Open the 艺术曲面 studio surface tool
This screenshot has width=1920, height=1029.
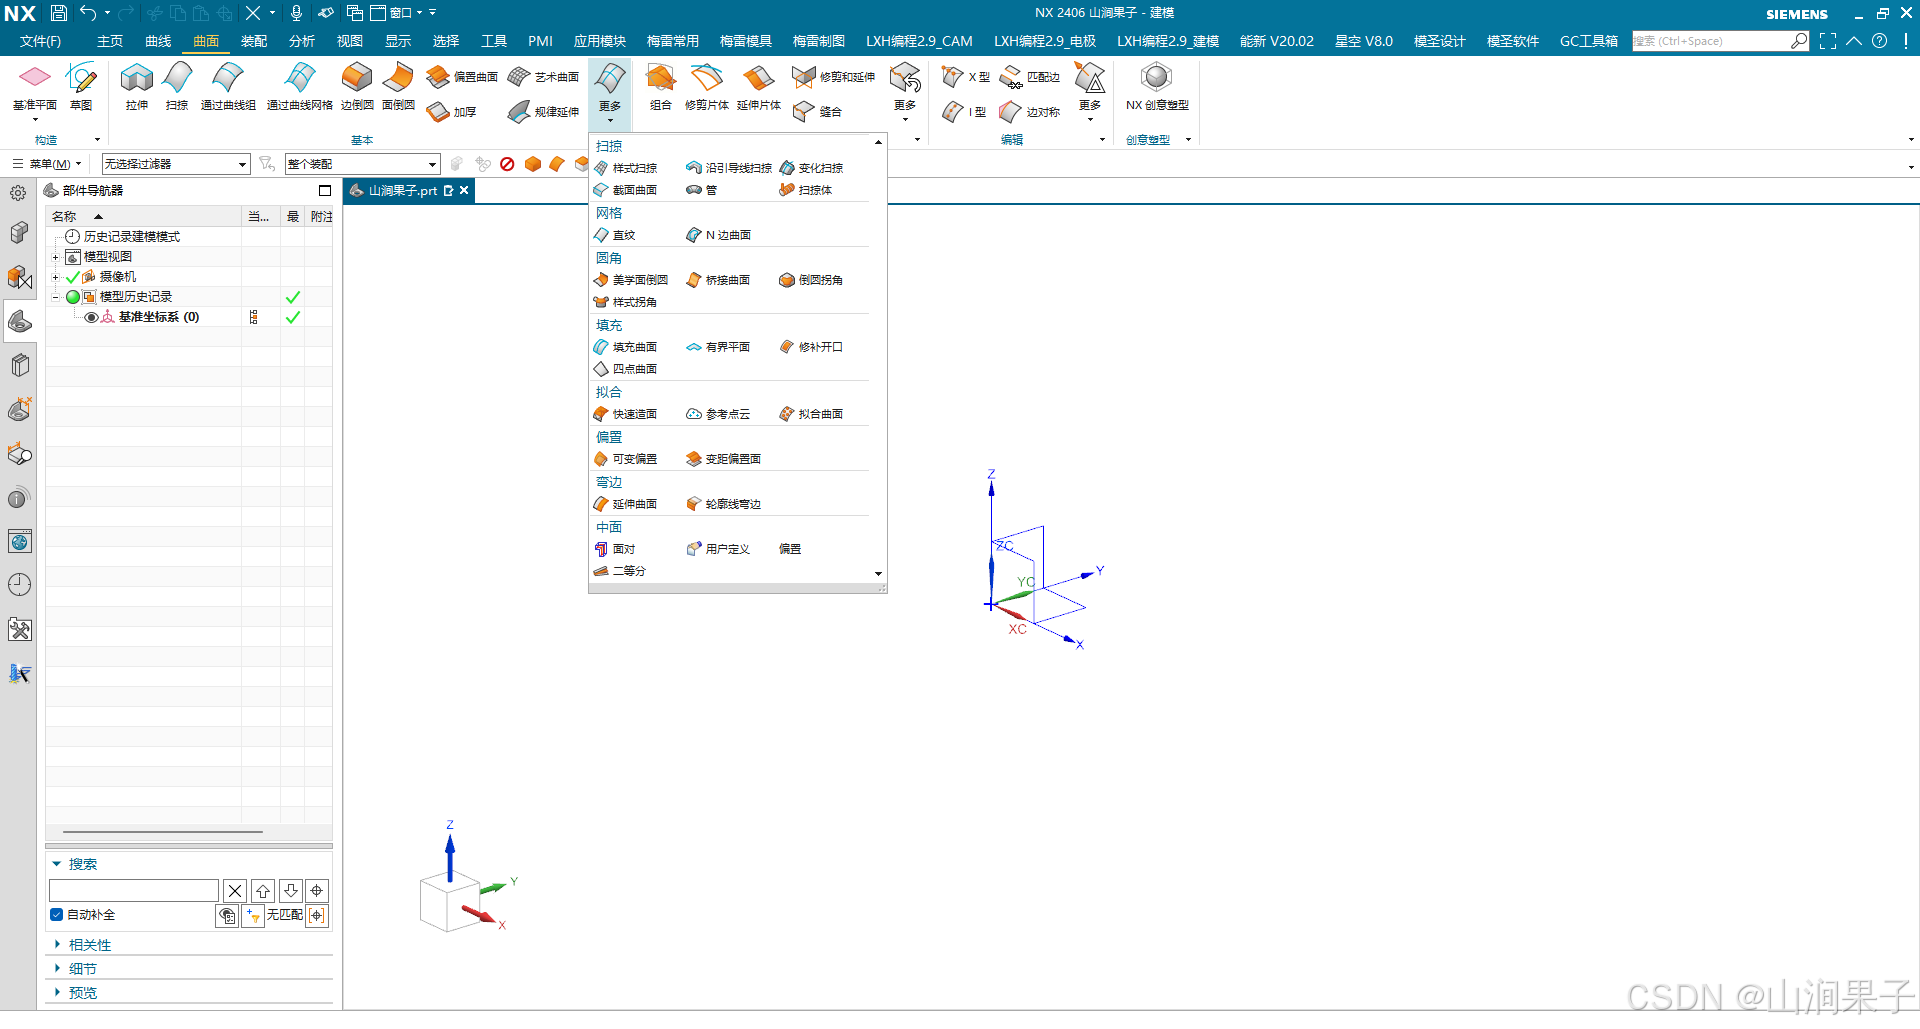click(543, 77)
